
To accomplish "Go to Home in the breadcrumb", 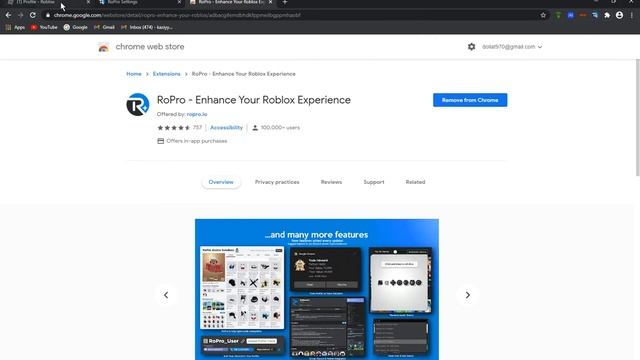I will [x=134, y=74].
